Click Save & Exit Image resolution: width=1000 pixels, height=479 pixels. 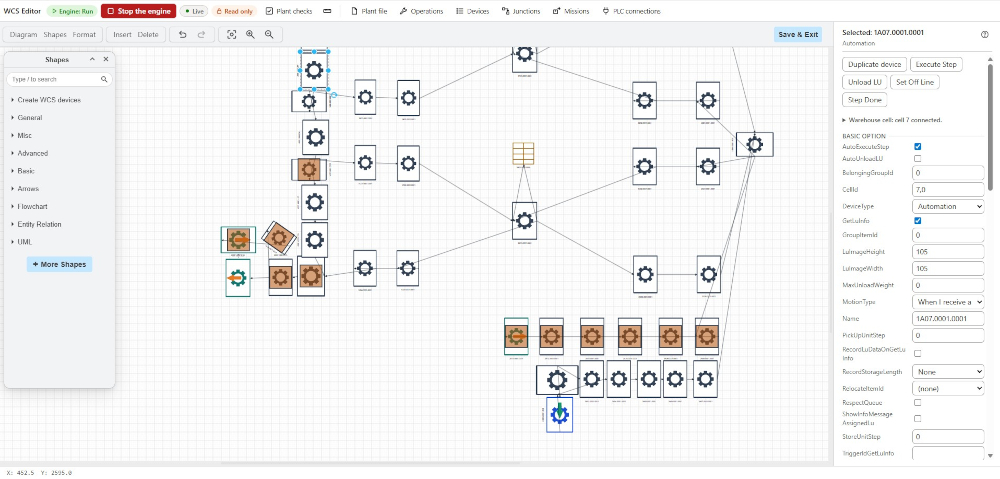click(798, 34)
